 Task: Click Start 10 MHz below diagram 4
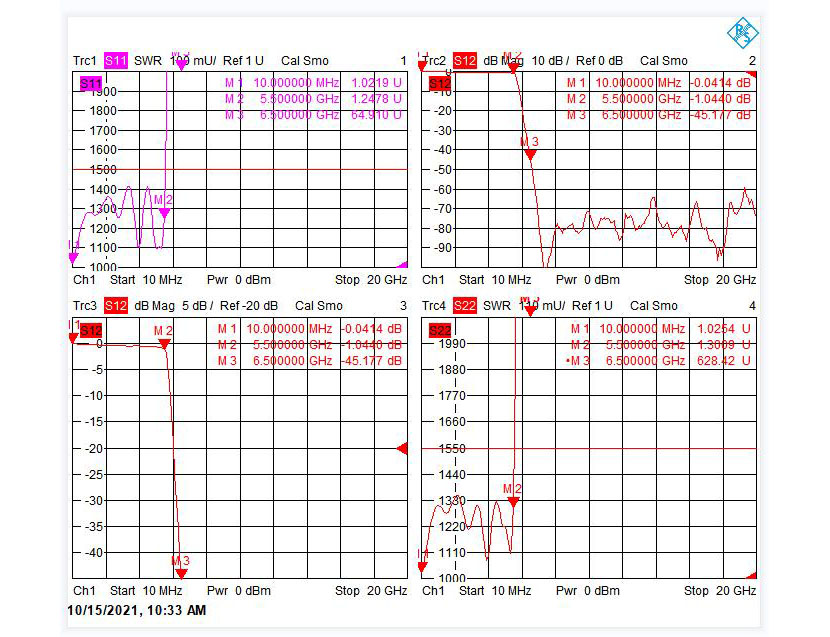(494, 590)
